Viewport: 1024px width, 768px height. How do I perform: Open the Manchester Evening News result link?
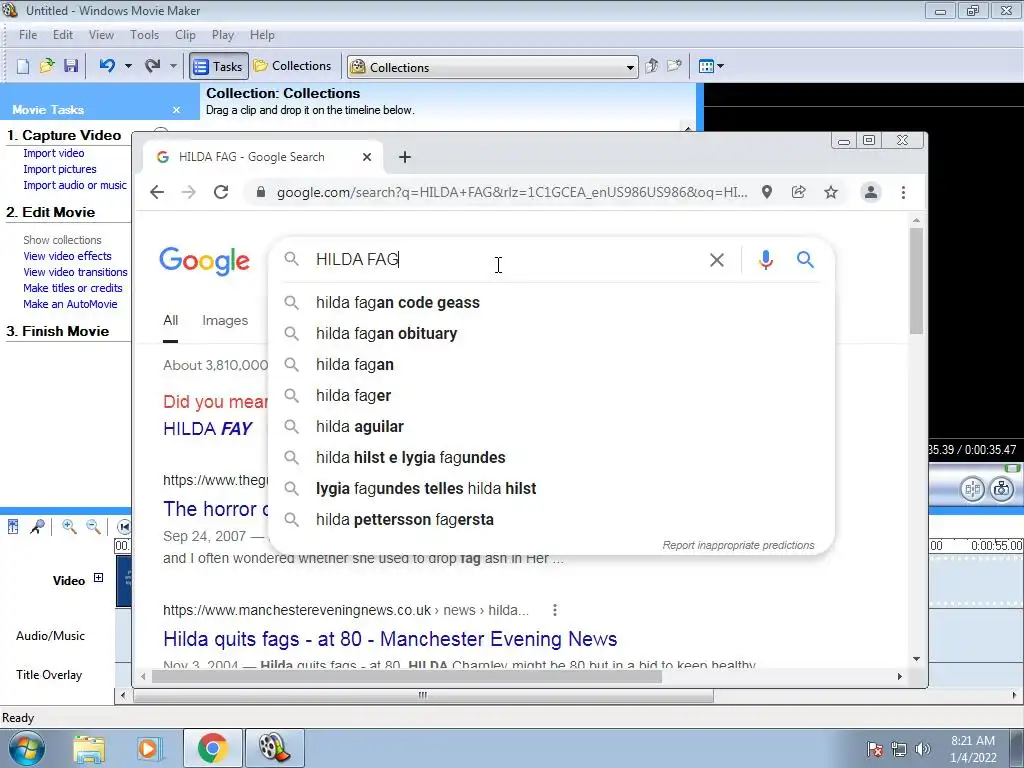coord(390,639)
